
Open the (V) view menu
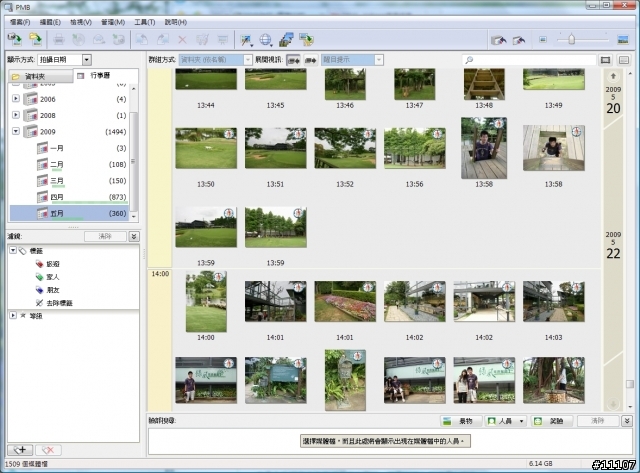tap(81, 22)
